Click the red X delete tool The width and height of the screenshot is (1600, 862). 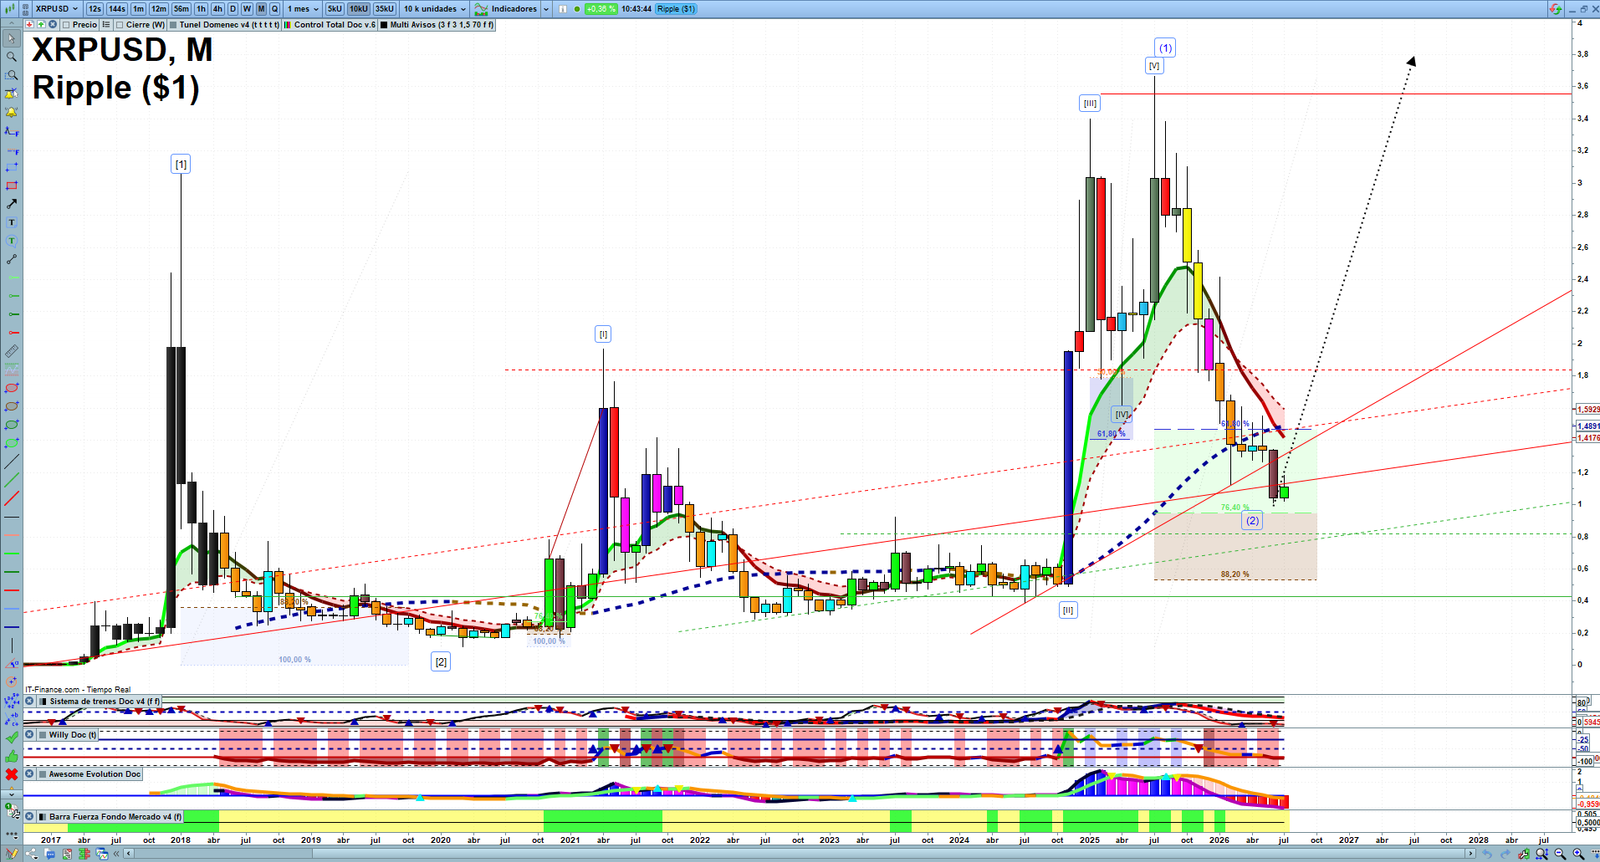point(12,775)
